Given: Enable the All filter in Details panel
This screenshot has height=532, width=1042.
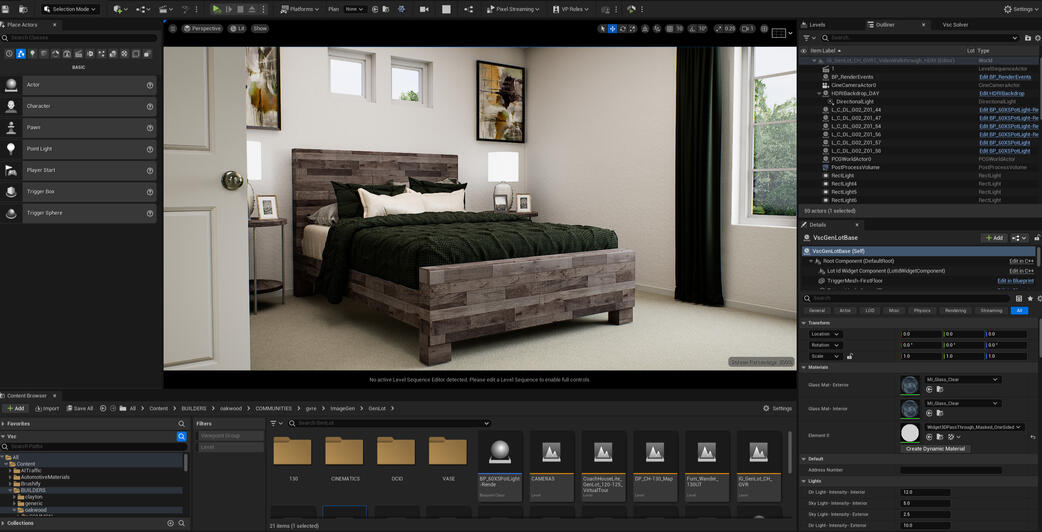Looking at the screenshot, I should tap(1019, 311).
